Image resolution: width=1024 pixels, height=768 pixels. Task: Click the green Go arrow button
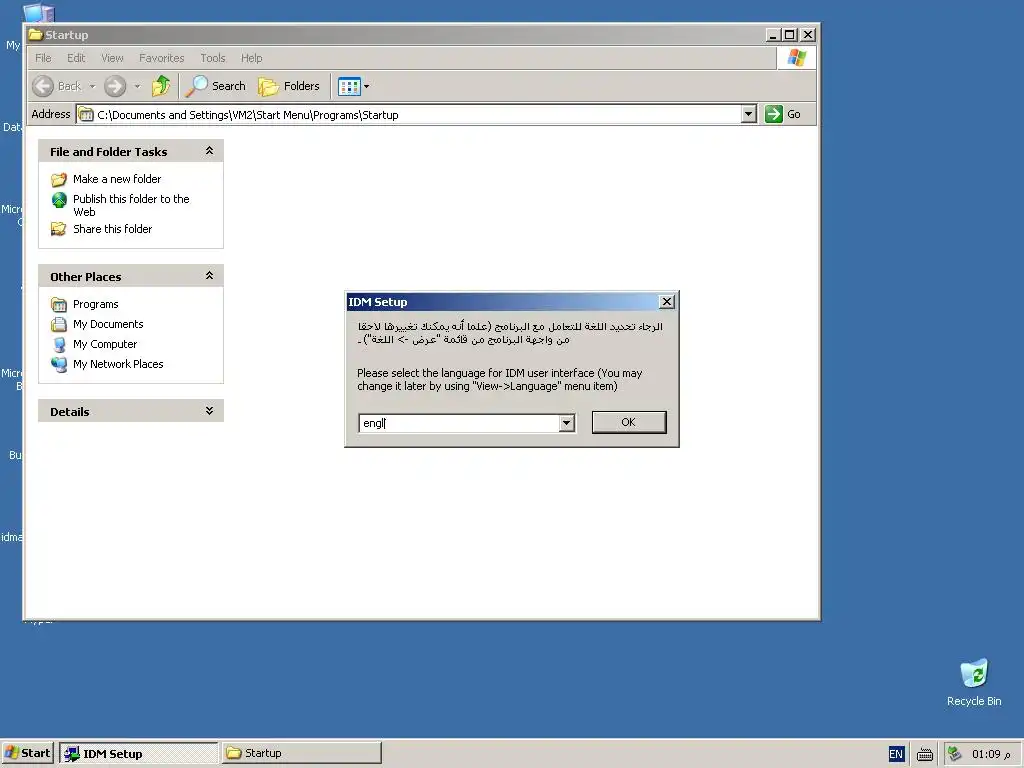pos(774,114)
